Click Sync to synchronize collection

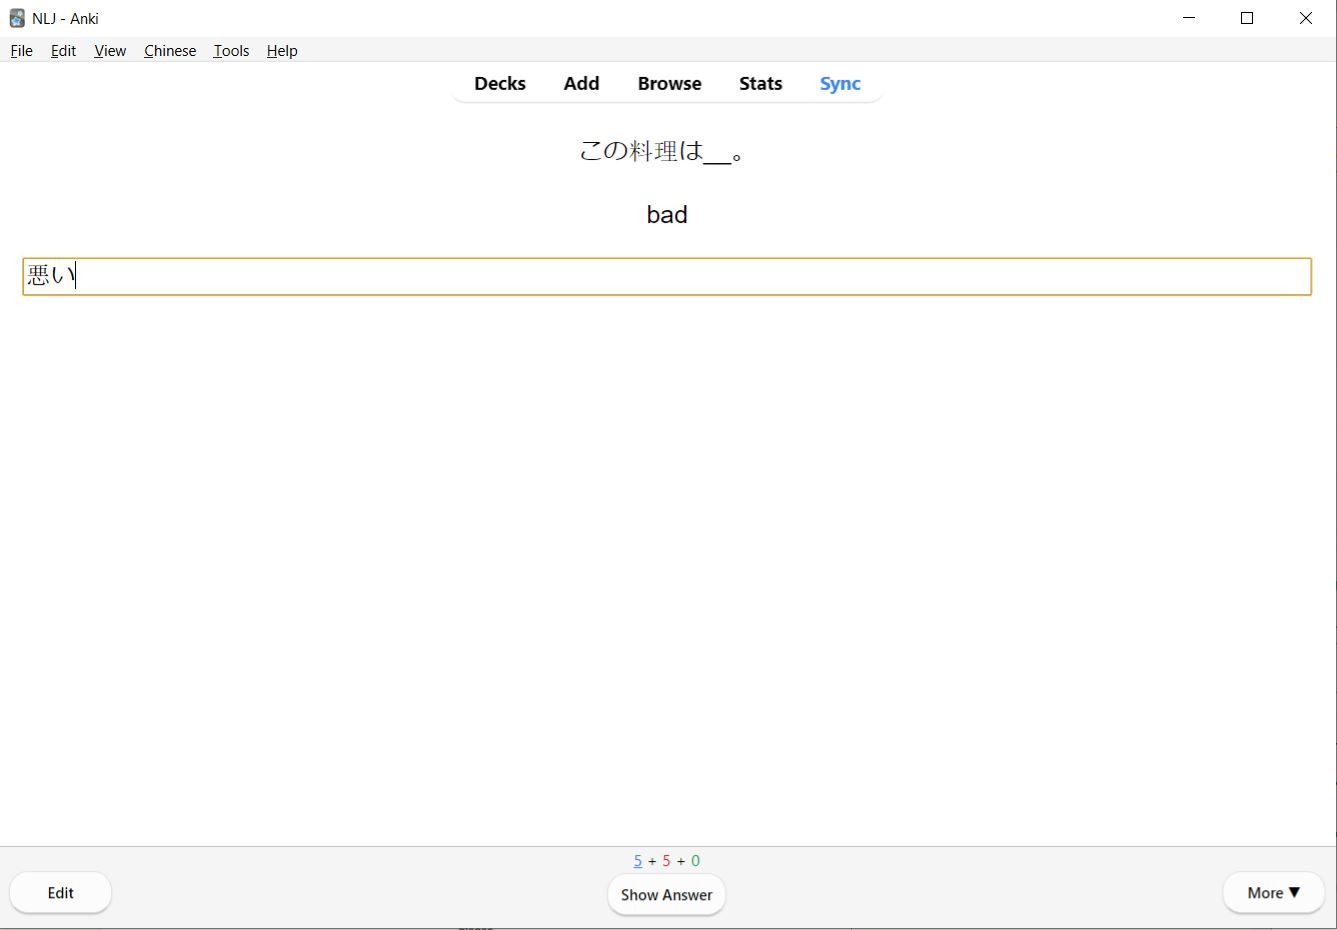[x=840, y=84]
